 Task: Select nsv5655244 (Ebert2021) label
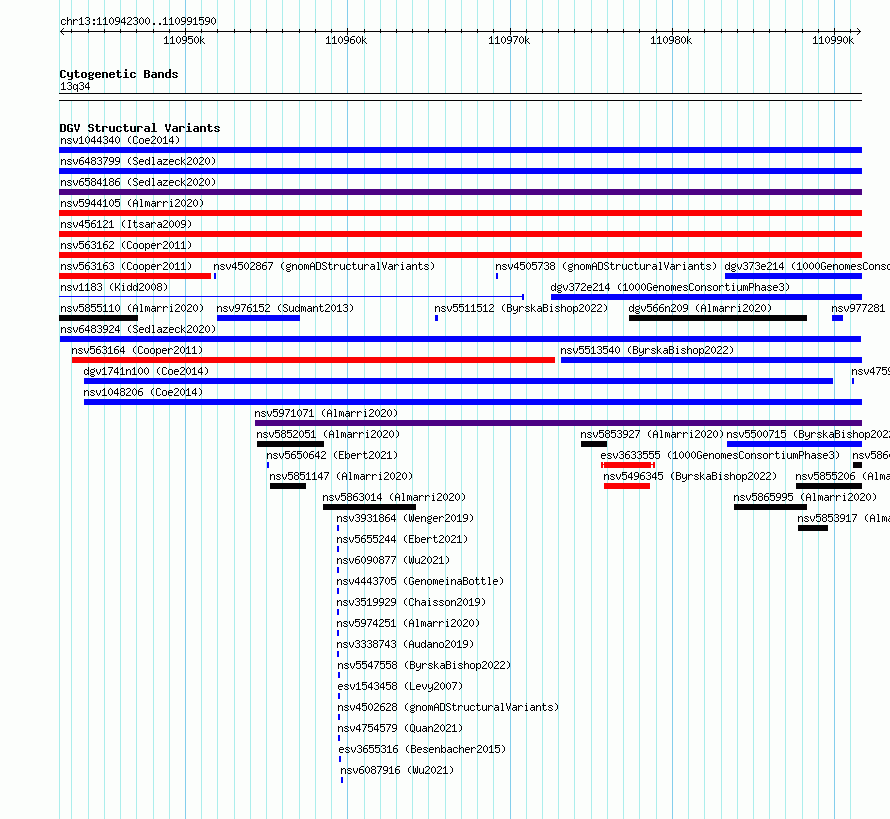pyautogui.click(x=402, y=539)
